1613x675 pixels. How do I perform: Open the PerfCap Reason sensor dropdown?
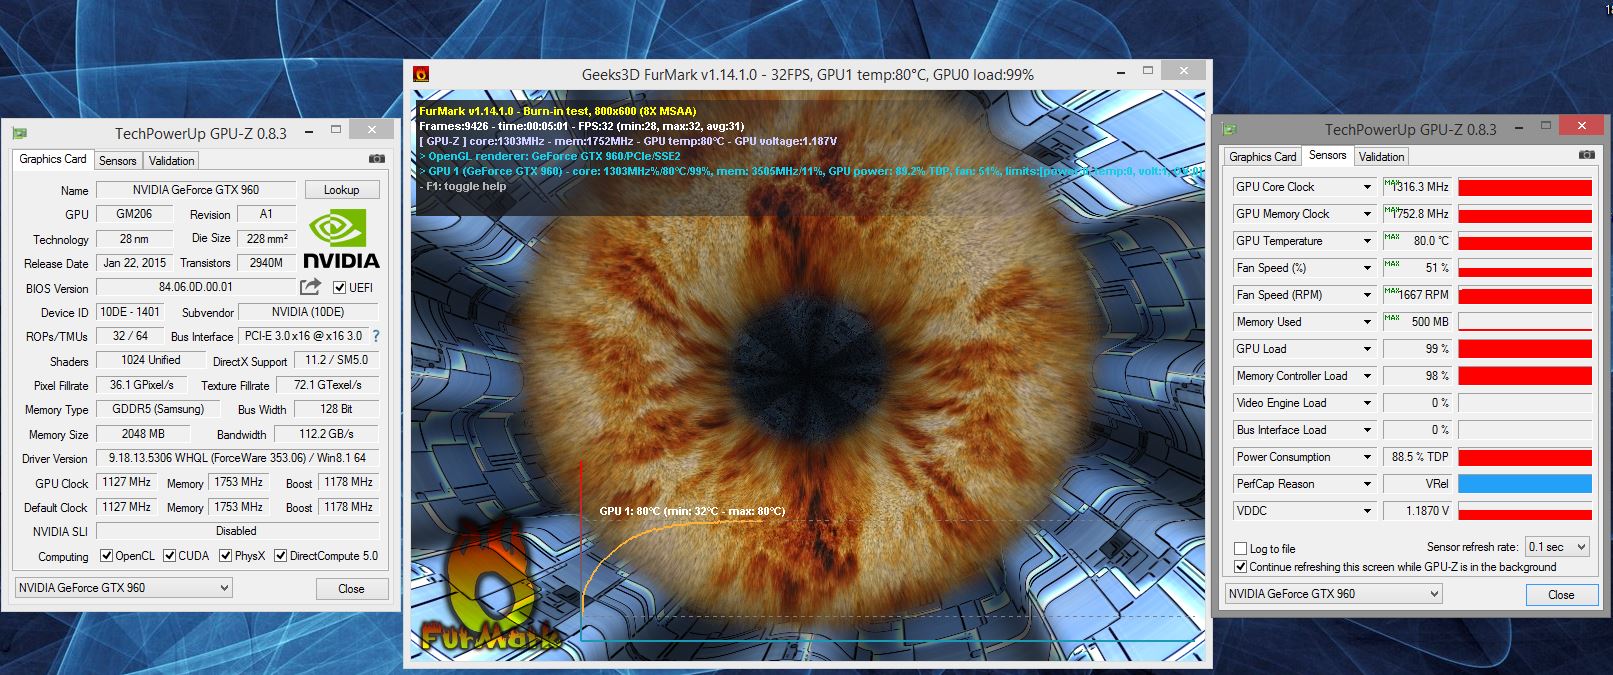coord(1367,484)
